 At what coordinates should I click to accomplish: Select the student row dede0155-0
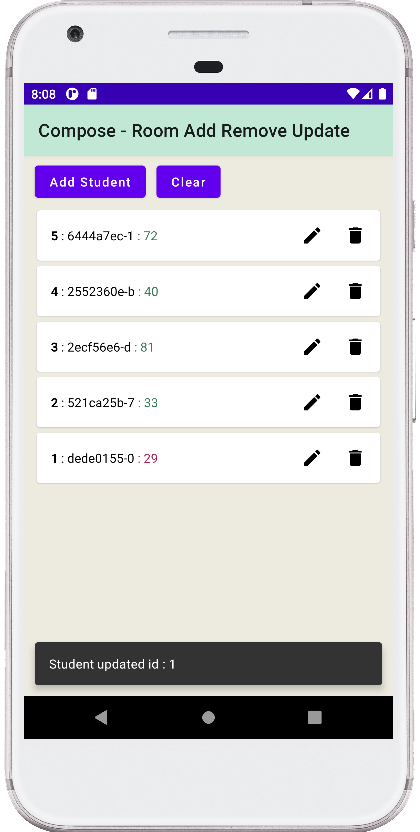pyautogui.click(x=208, y=458)
